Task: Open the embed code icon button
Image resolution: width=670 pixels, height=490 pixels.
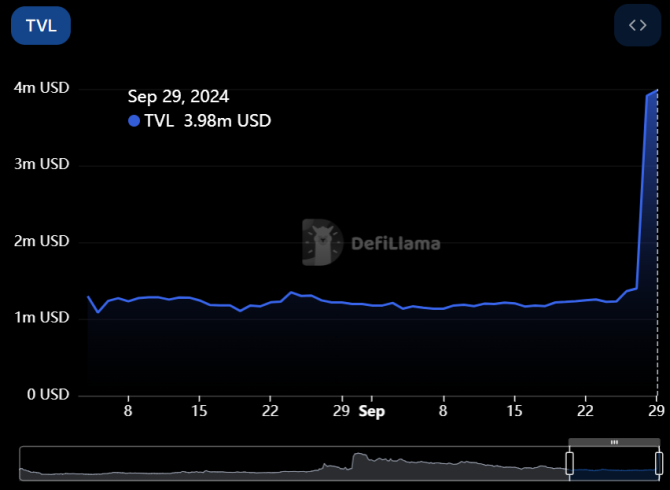Action: coord(638,26)
